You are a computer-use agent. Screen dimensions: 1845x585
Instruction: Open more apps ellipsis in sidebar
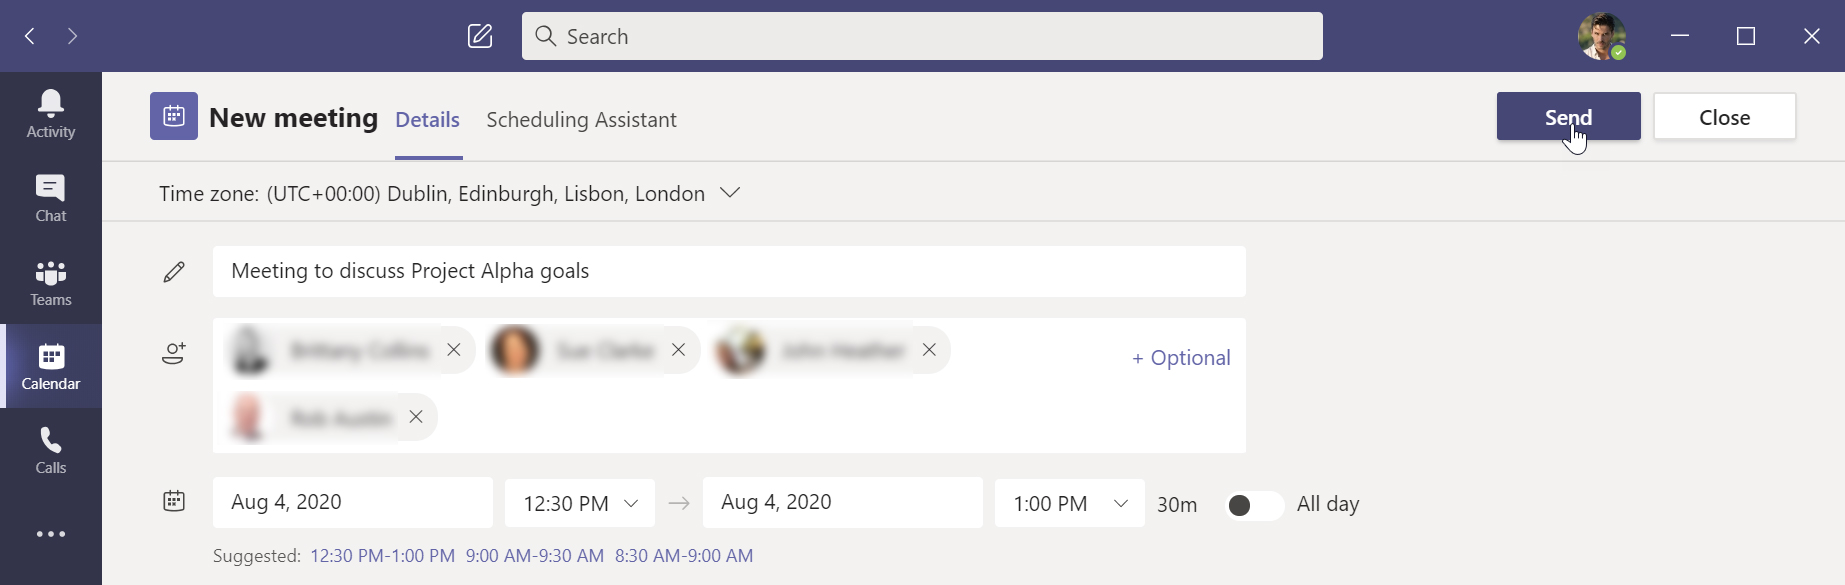[x=51, y=534]
